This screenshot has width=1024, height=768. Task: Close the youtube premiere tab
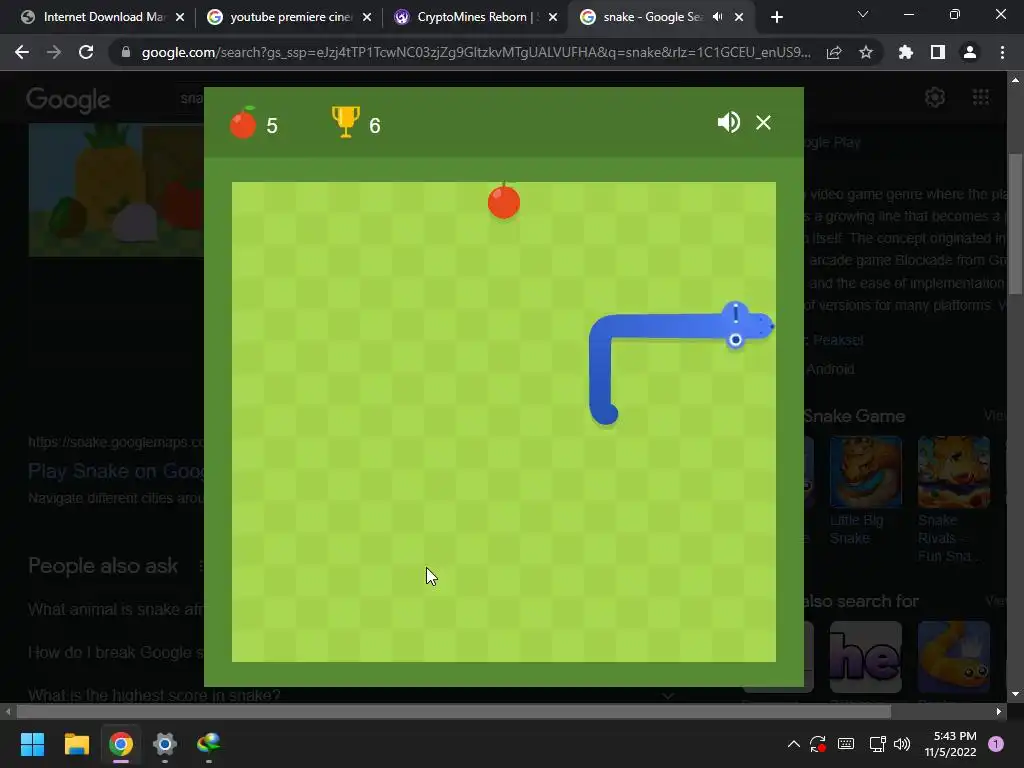point(367,17)
